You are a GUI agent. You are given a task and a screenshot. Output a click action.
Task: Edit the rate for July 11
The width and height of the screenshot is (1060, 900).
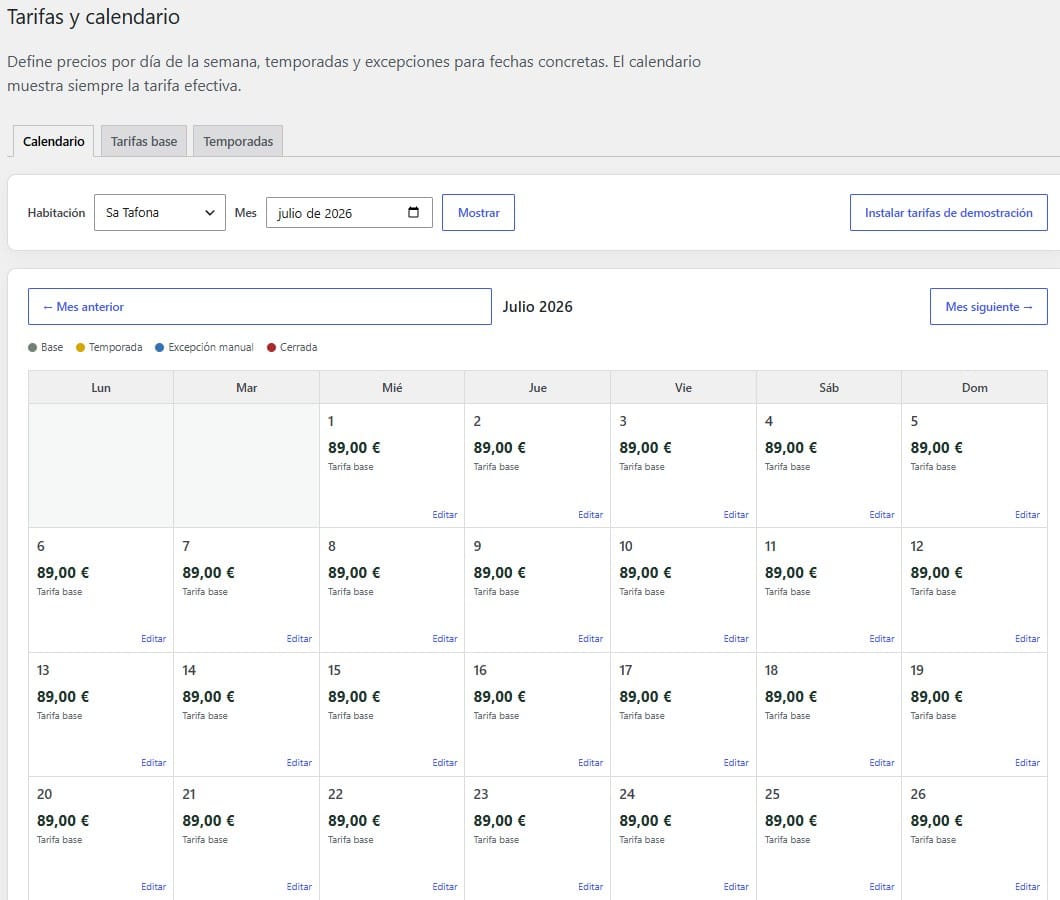pos(882,638)
